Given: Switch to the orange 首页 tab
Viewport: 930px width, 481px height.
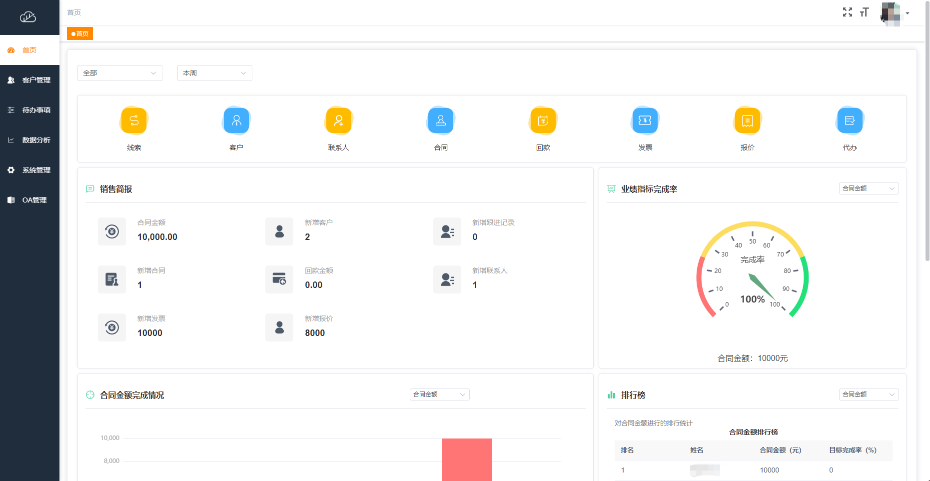Looking at the screenshot, I should (80, 33).
